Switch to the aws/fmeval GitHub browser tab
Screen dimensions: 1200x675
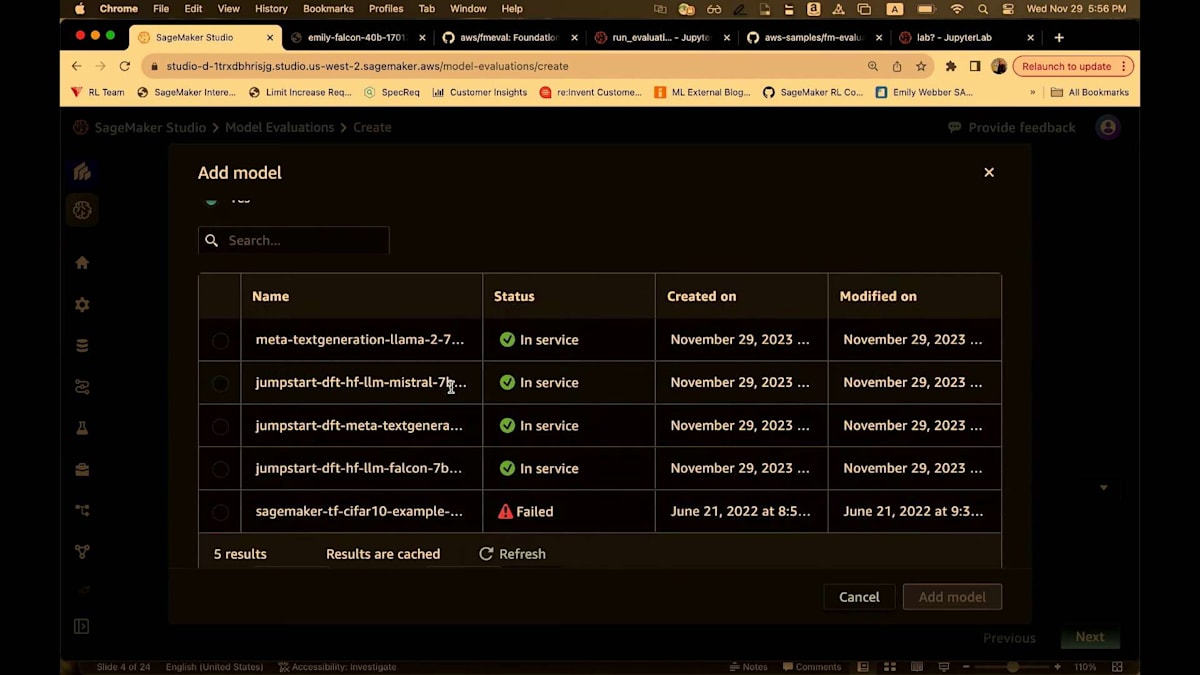(510, 37)
